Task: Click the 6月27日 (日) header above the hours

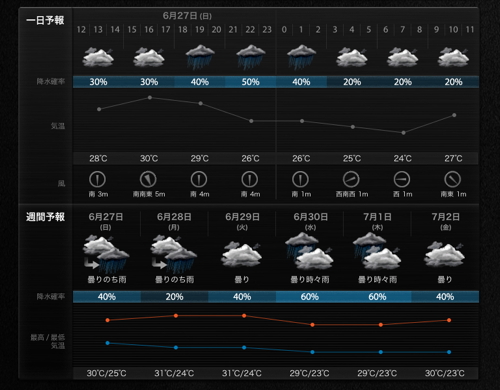Action: pyautogui.click(x=187, y=16)
